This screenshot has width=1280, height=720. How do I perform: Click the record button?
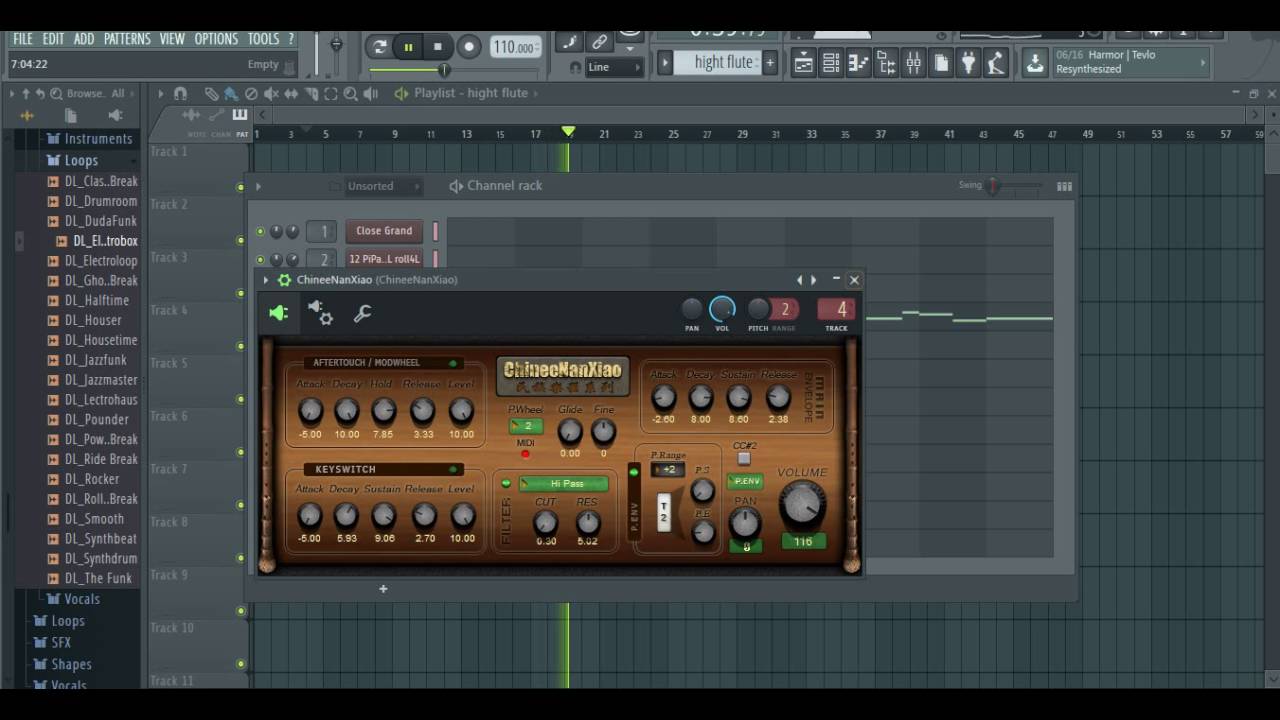tap(469, 46)
